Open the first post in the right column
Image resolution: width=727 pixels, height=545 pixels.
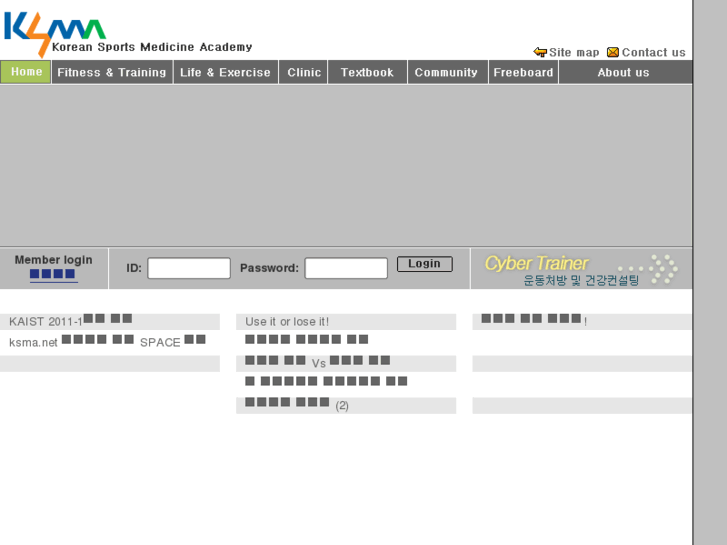click(x=534, y=320)
